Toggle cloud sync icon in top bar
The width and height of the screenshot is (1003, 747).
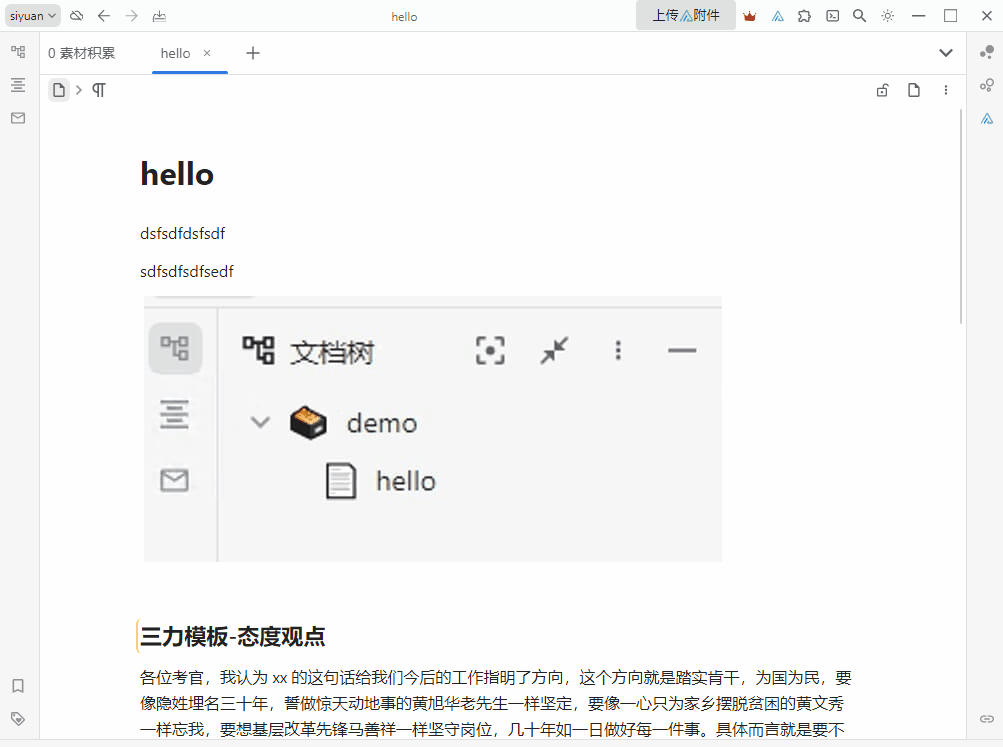click(76, 16)
